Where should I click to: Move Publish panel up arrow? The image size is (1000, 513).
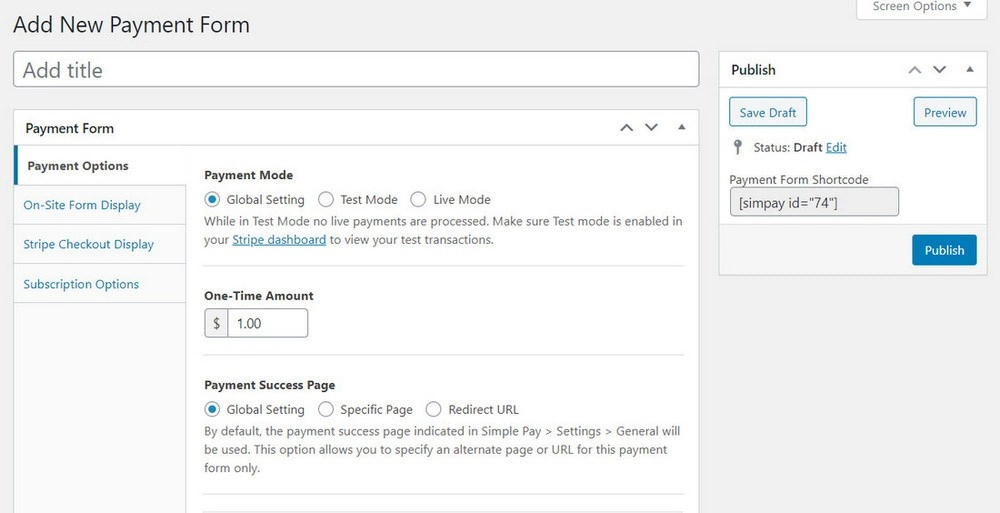pos(914,70)
